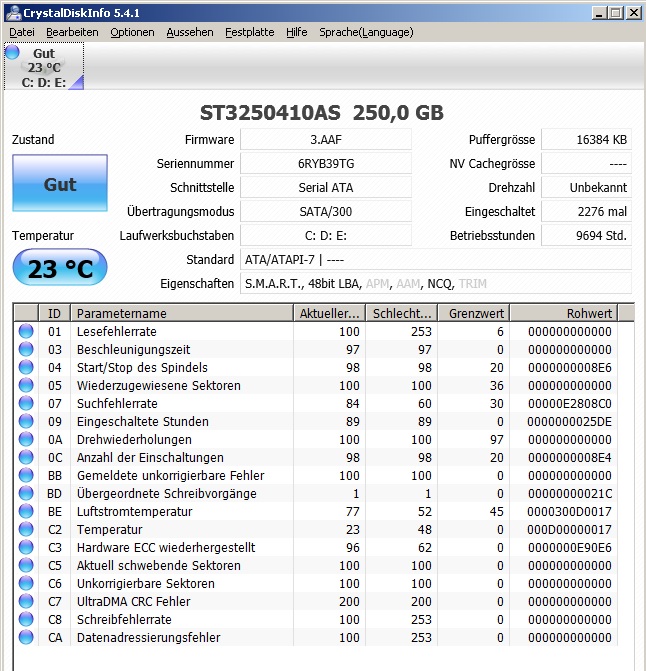Click status icon for Eingeschaltete Stunden
Image resolution: width=646 pixels, height=671 pixels.
pos(26,421)
